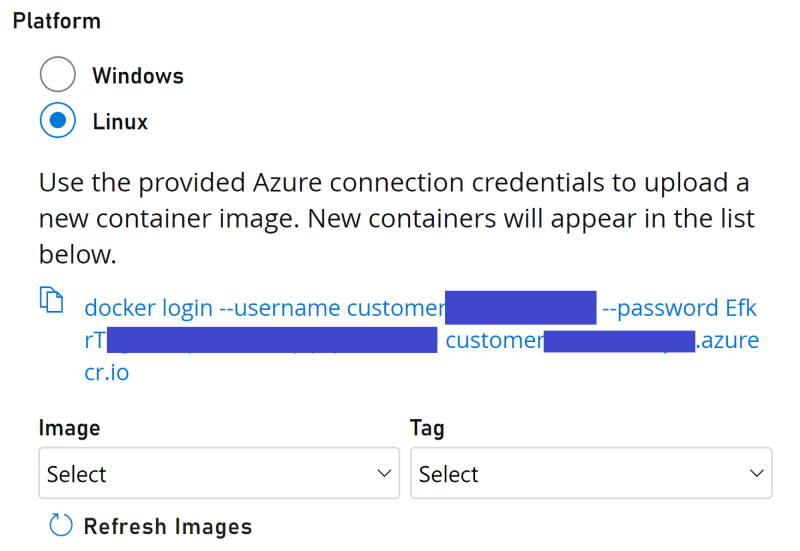Expand the Tag dropdown chevron arrow

(757, 473)
